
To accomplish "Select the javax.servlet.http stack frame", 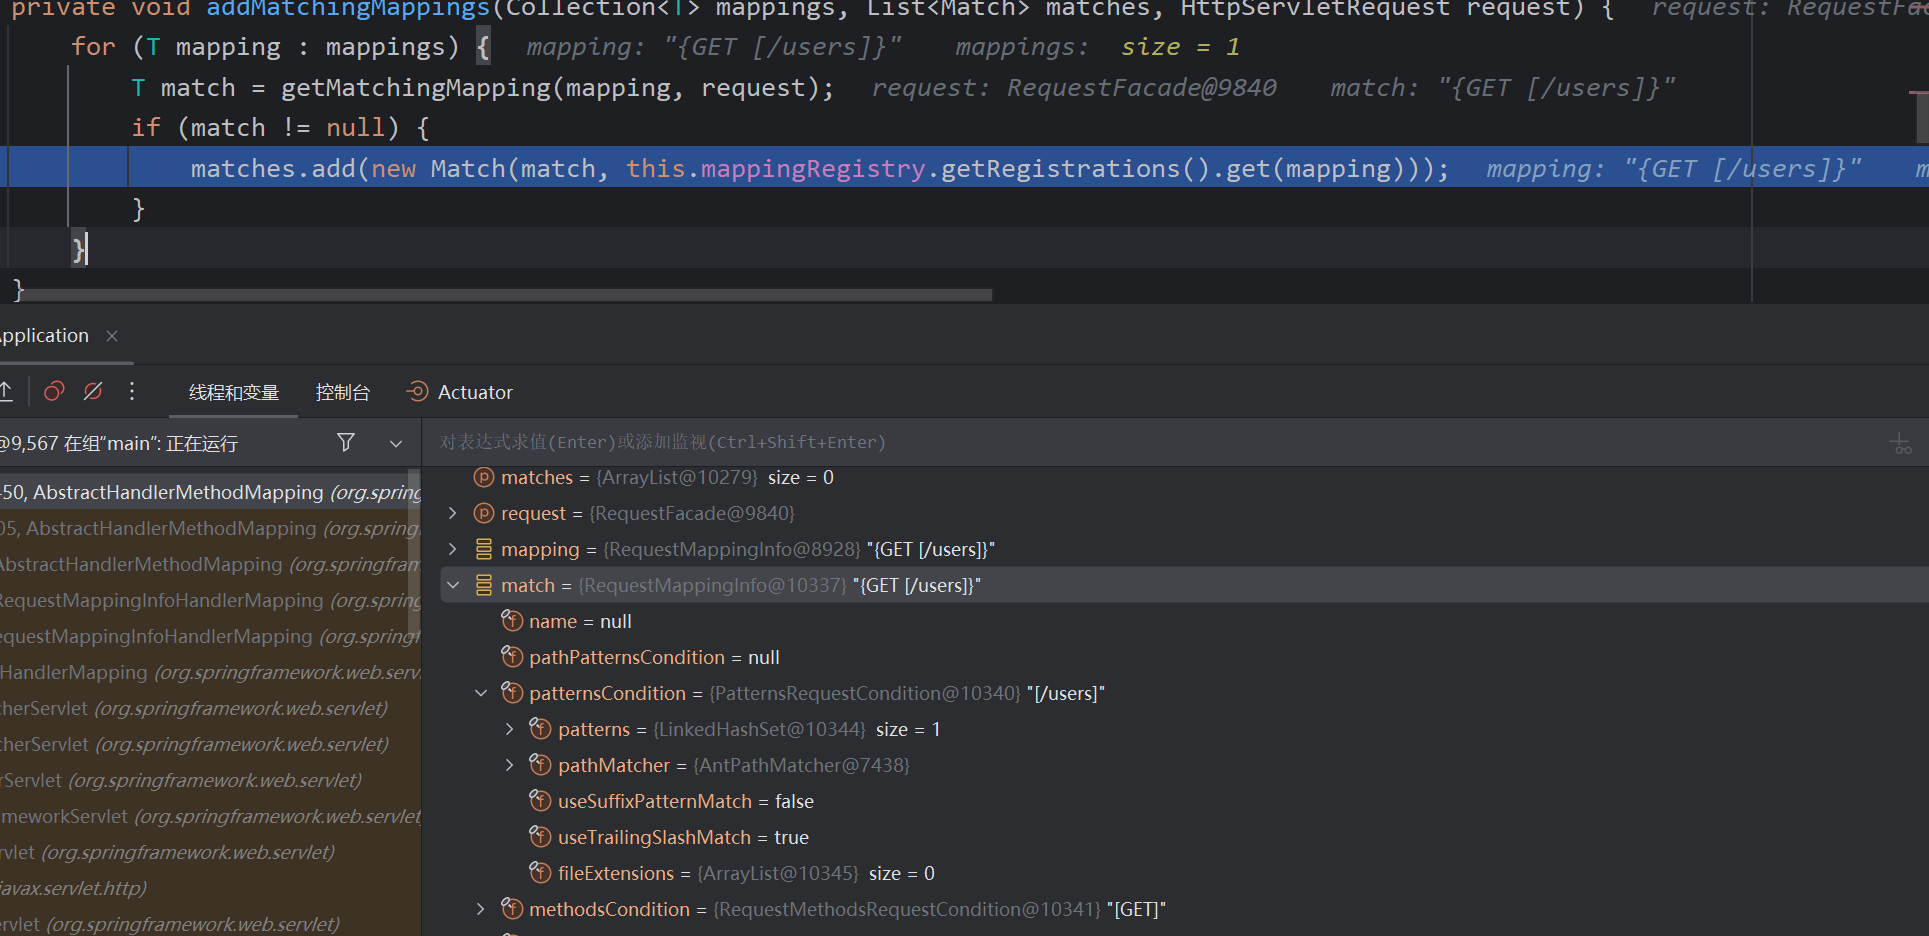I will click(208, 888).
